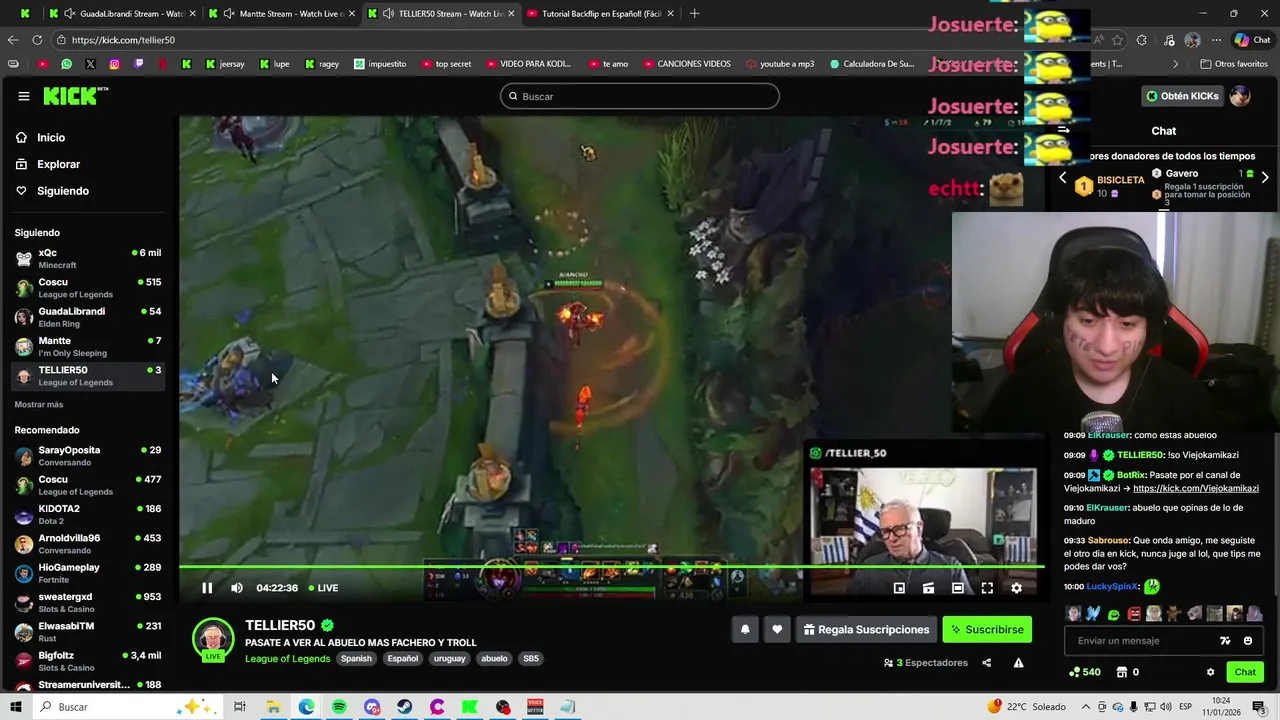Toggle picture-in-picture mini player

(899, 588)
